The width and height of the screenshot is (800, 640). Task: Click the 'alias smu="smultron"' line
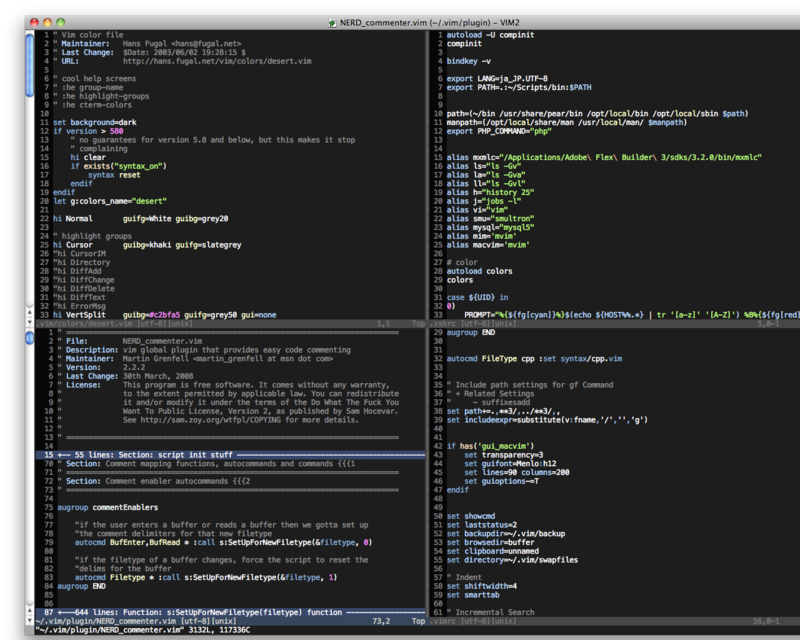[490, 218]
